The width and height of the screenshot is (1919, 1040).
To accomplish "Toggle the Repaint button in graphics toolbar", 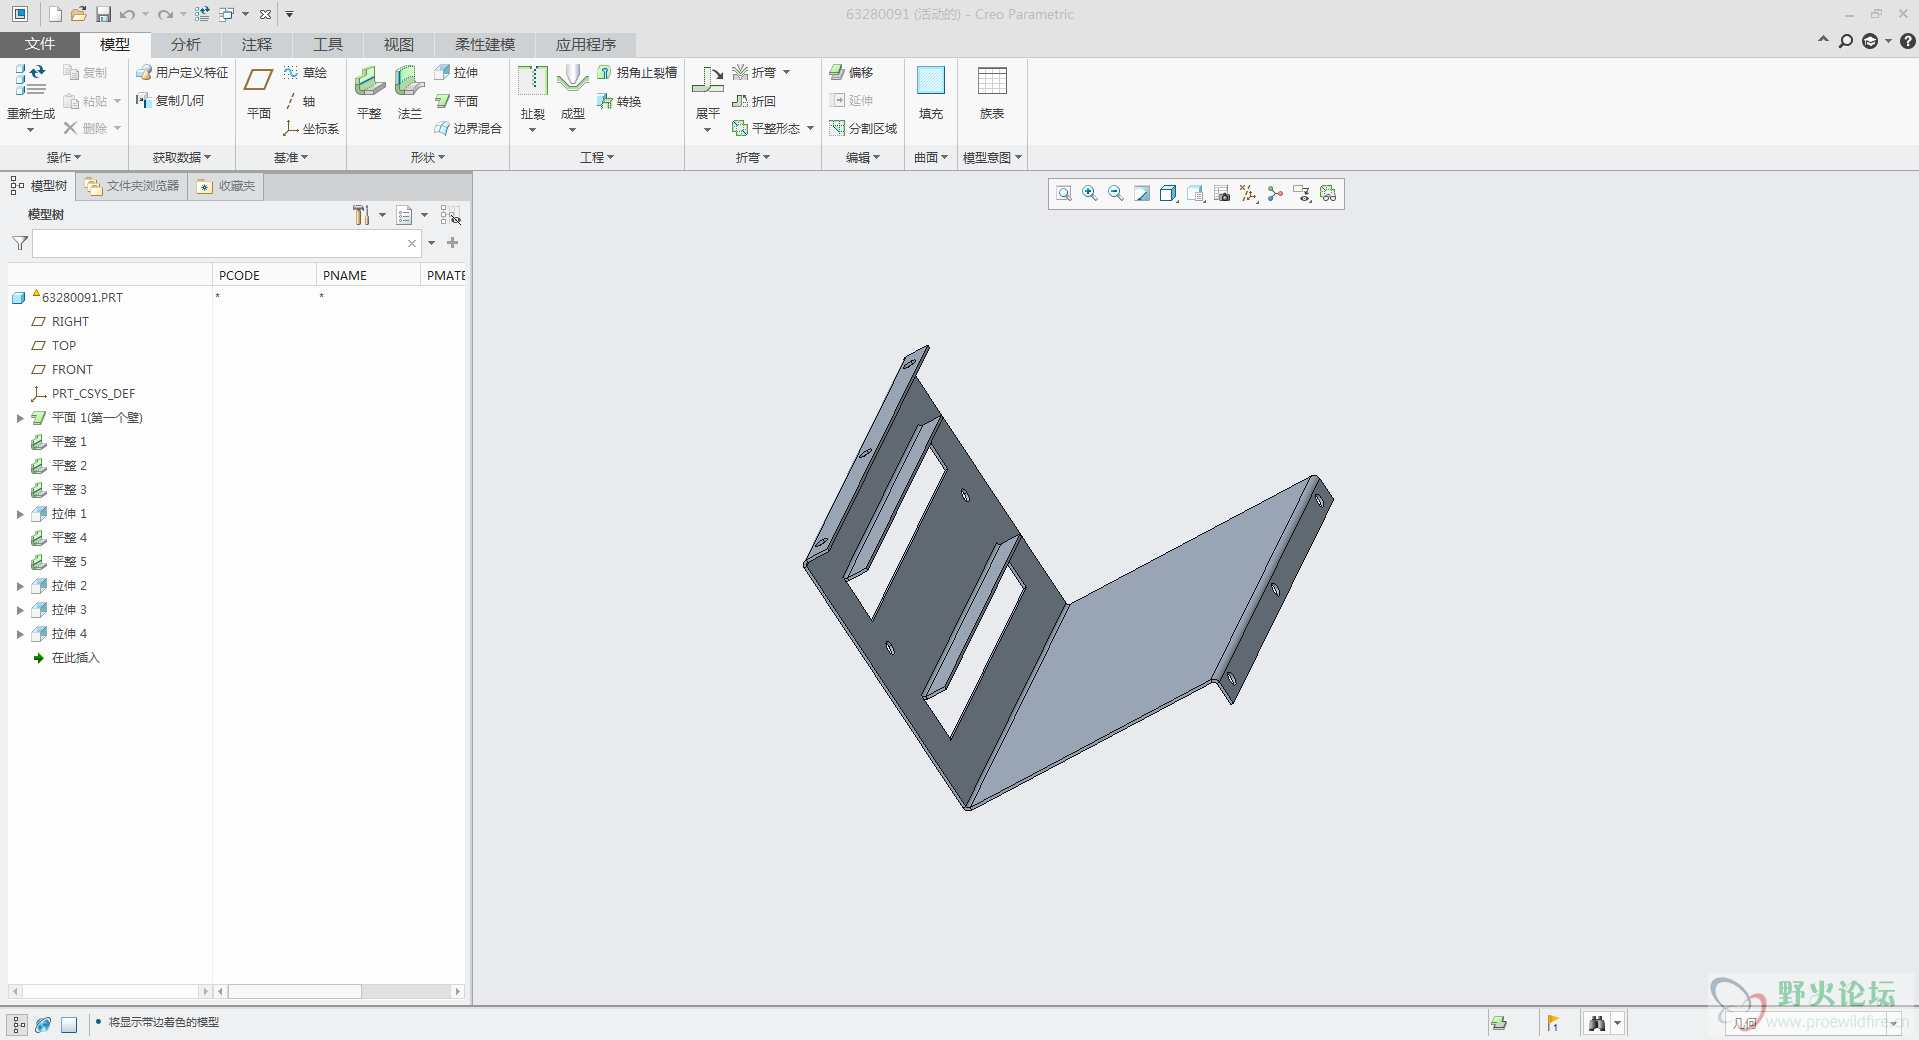I will [x=1142, y=194].
